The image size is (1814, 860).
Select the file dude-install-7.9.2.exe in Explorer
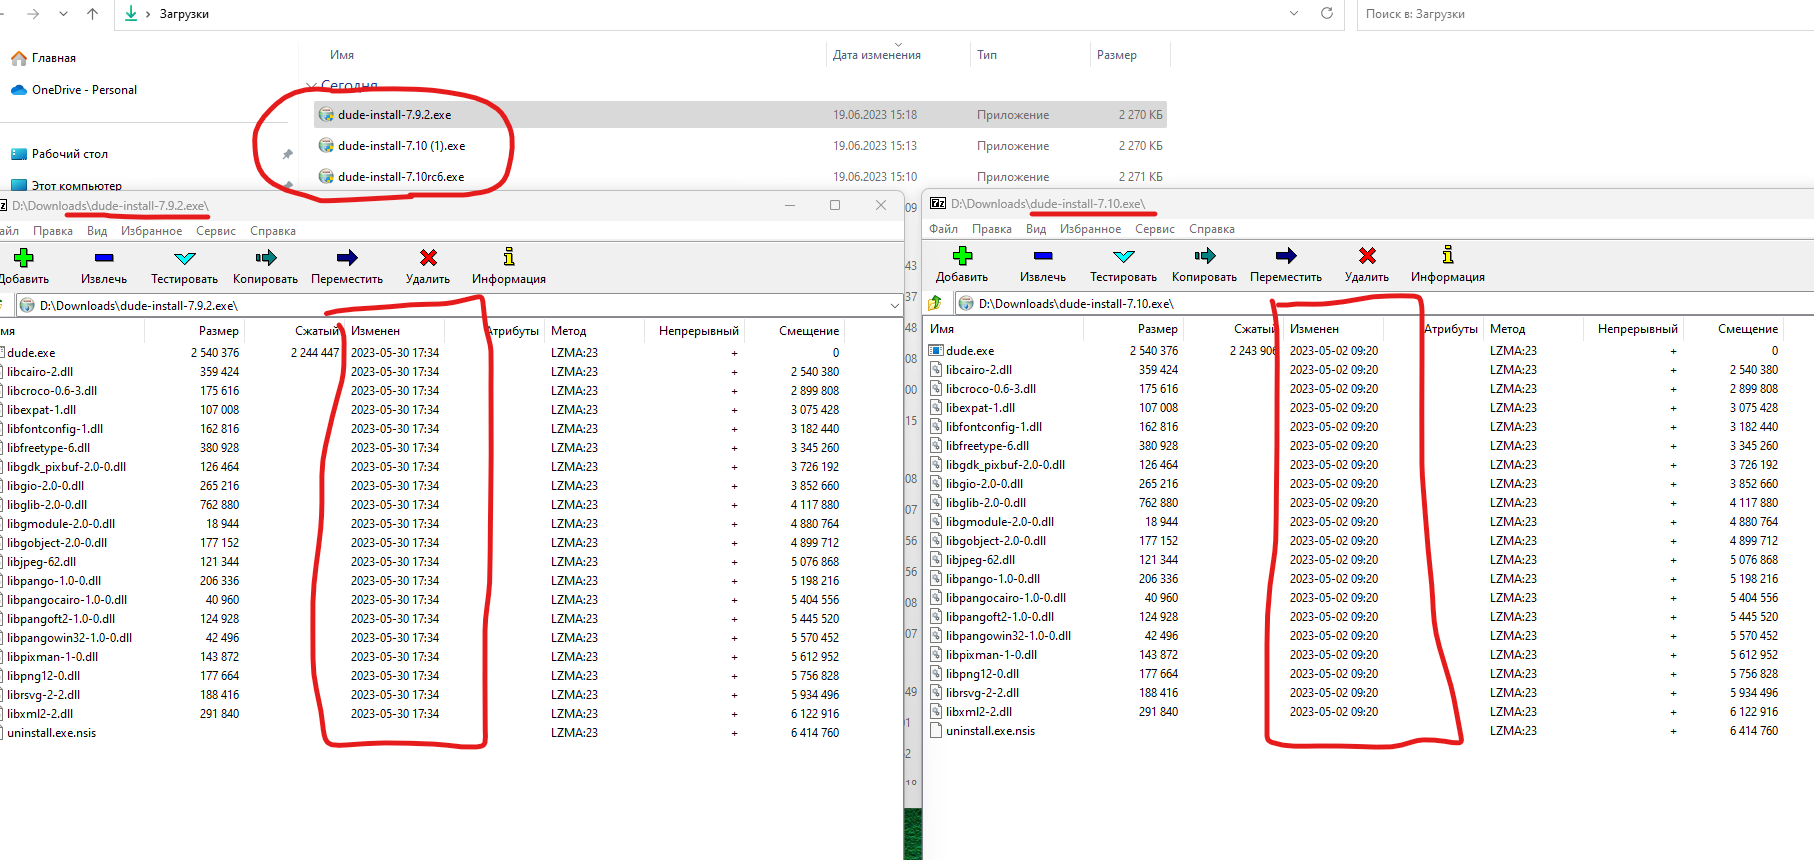click(x=740, y=115)
